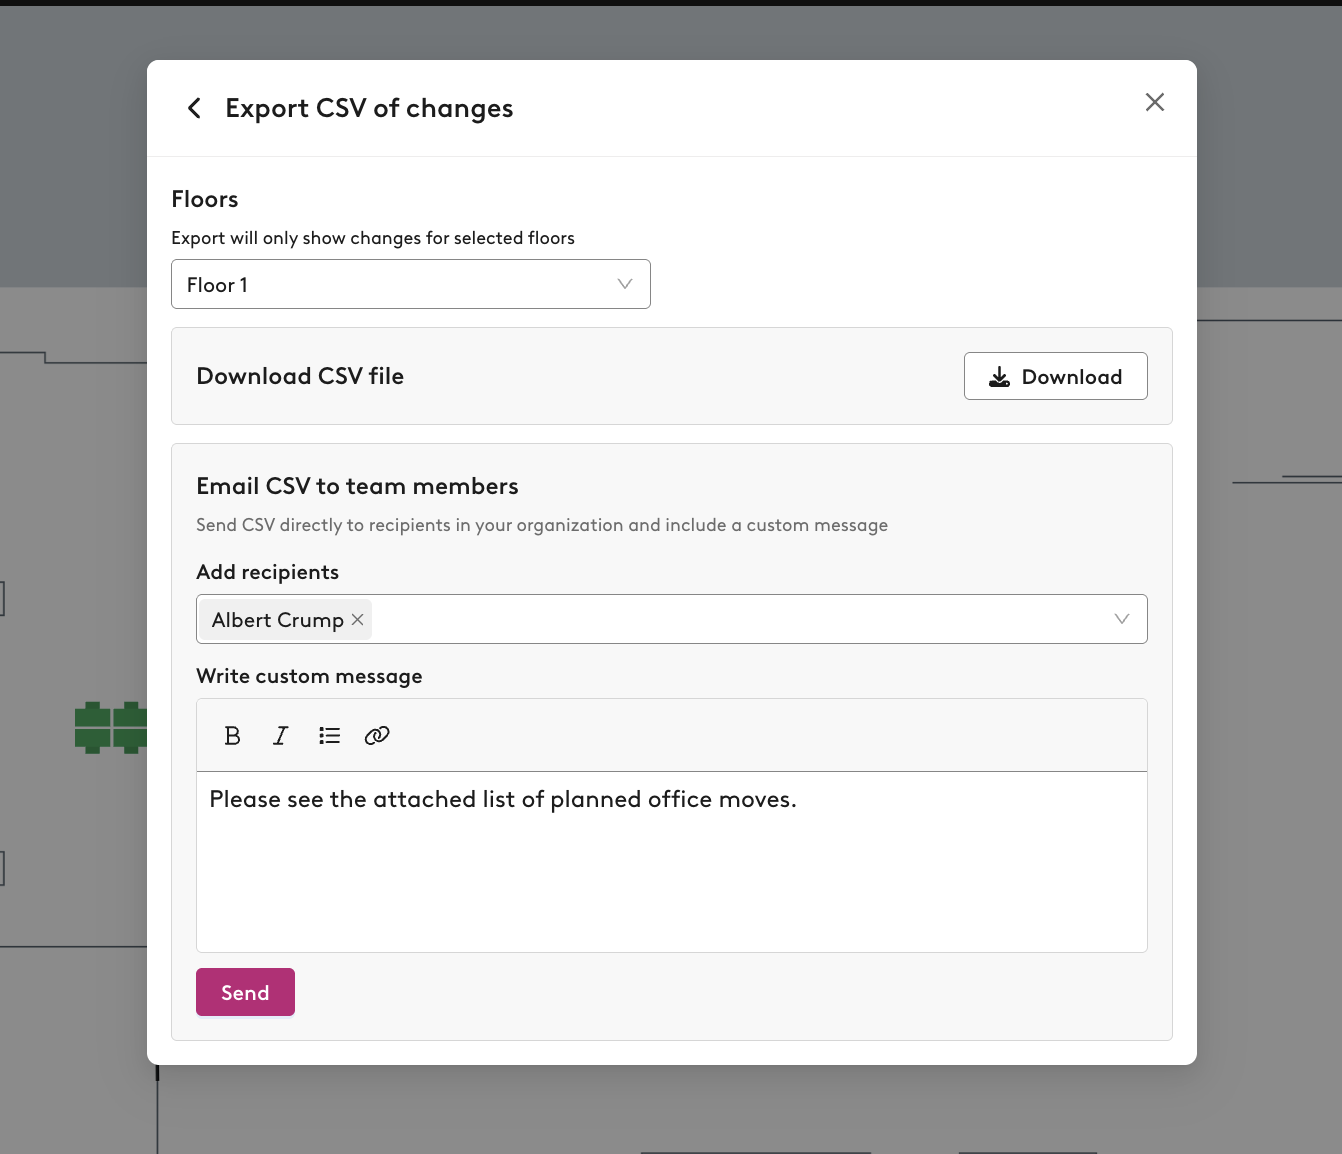Click the Export CSV of changes title
This screenshot has height=1154, width=1342.
(369, 108)
